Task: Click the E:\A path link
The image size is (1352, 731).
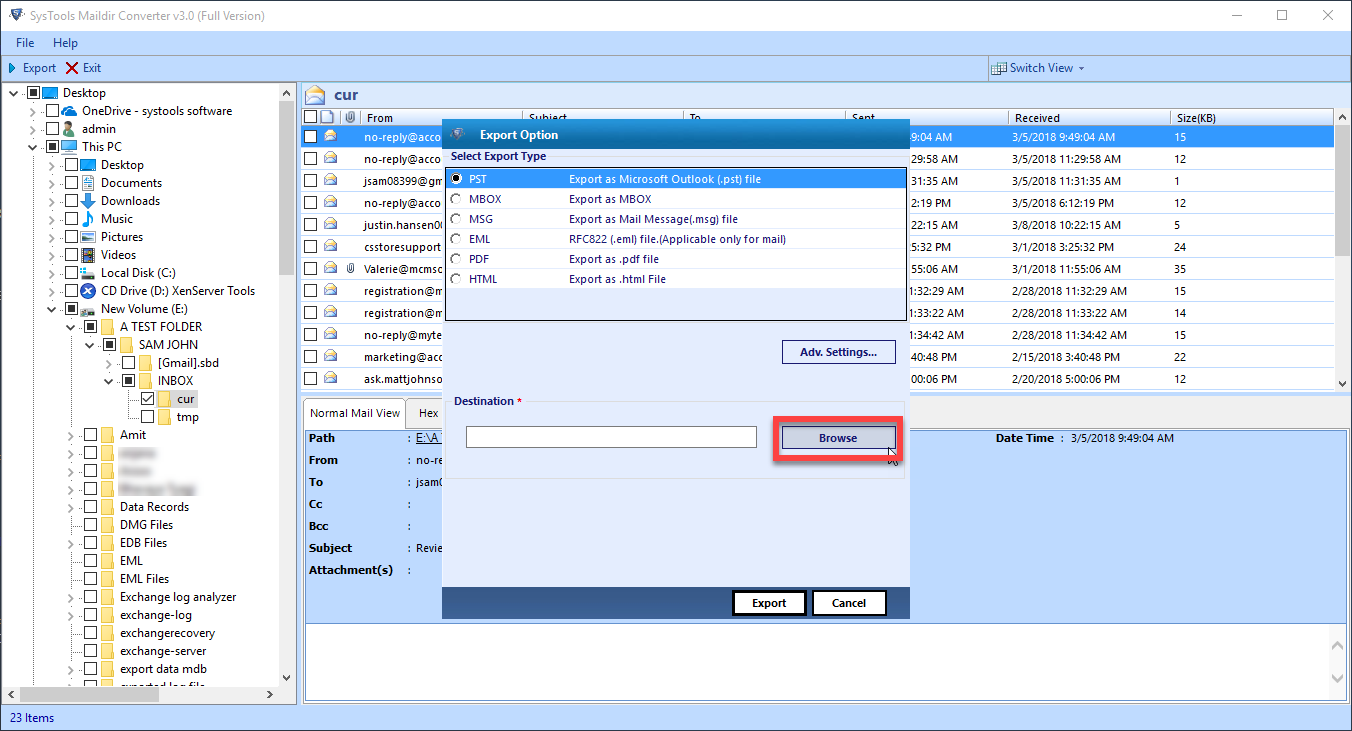Action: click(429, 438)
